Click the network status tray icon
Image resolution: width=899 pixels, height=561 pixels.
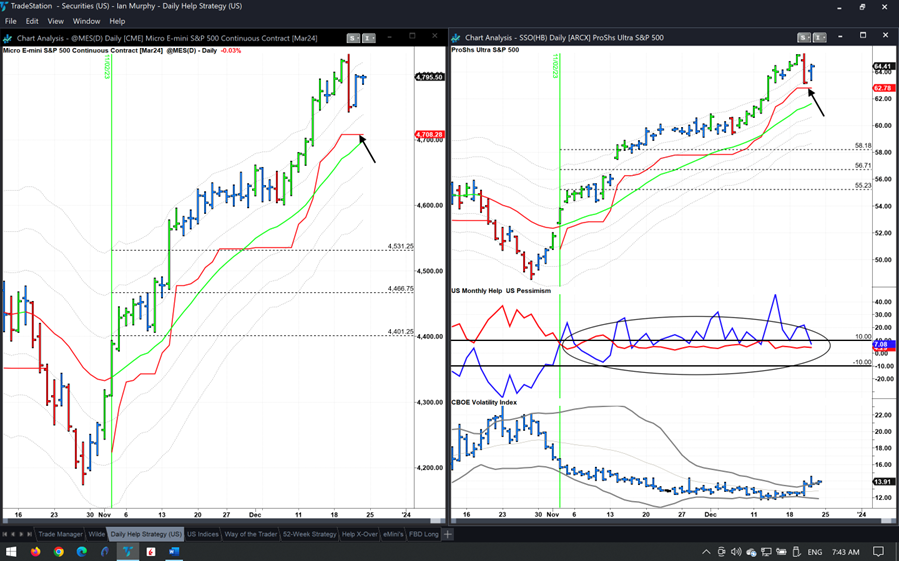click(766, 552)
